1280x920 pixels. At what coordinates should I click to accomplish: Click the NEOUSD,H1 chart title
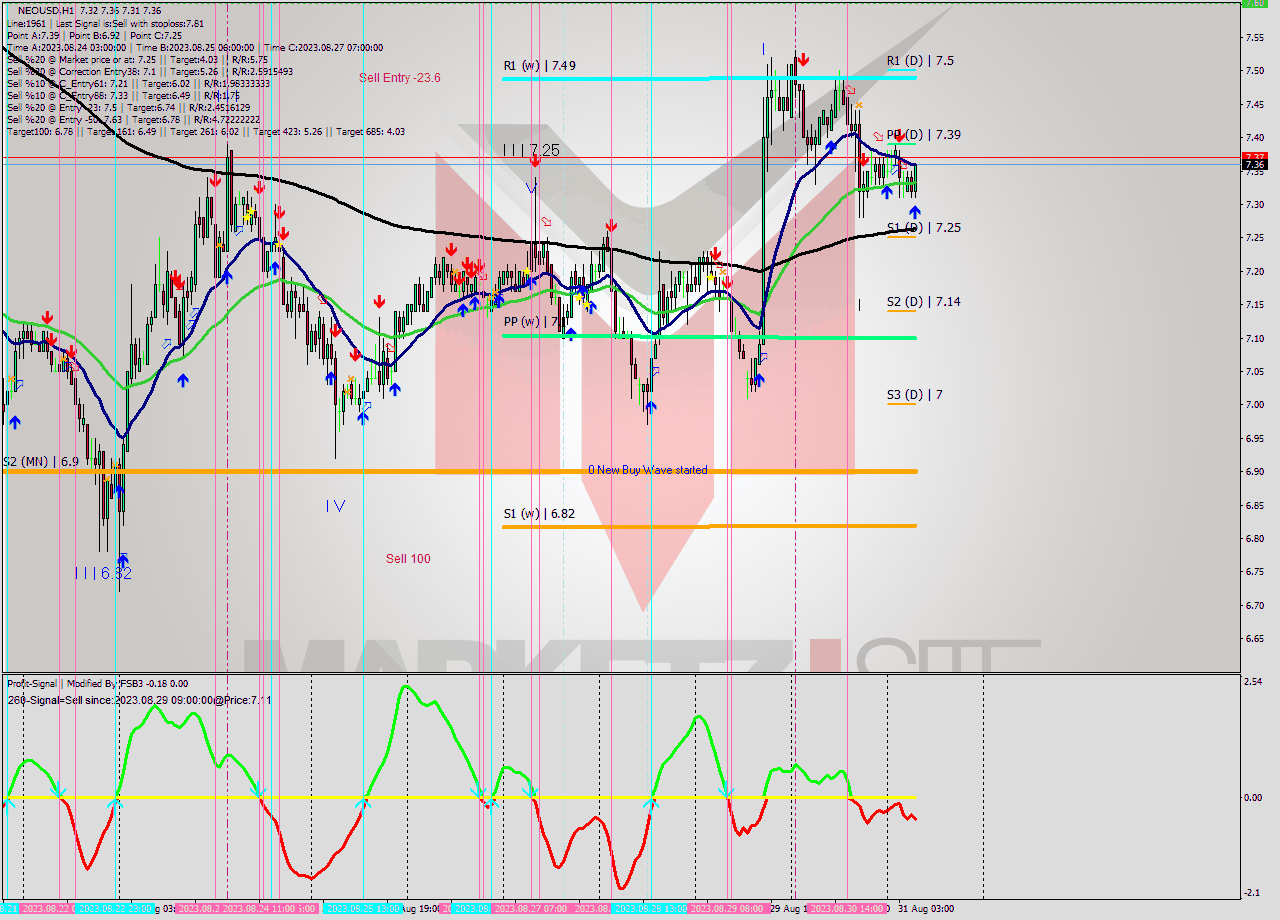[45, 9]
